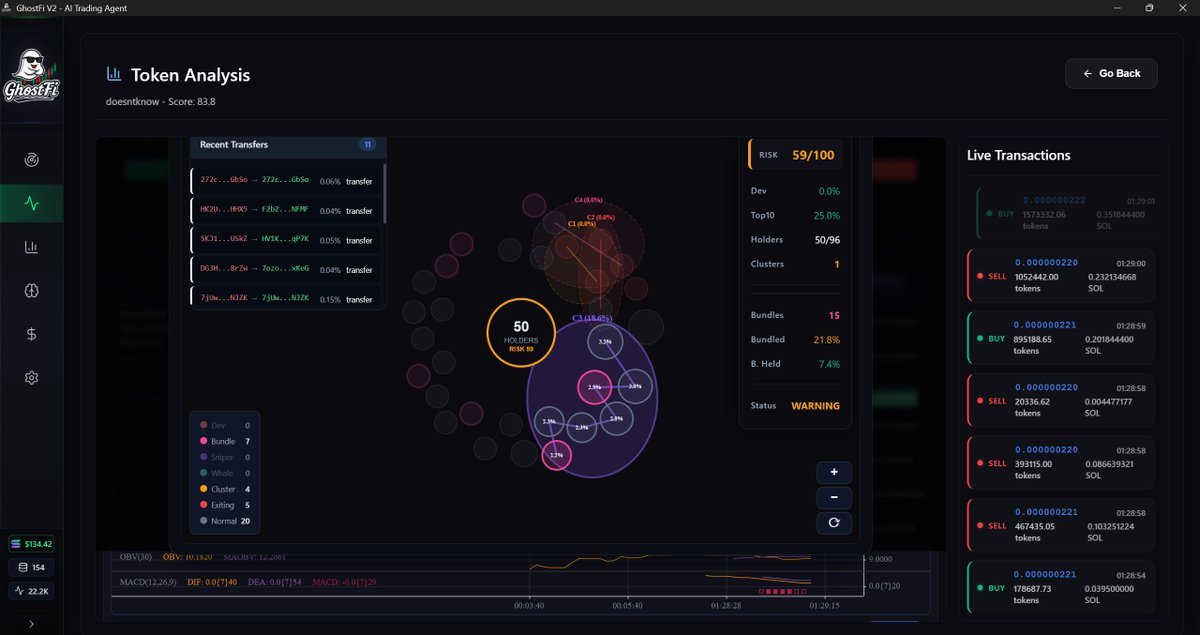Toggle the Dev legend filter

pos(225,425)
